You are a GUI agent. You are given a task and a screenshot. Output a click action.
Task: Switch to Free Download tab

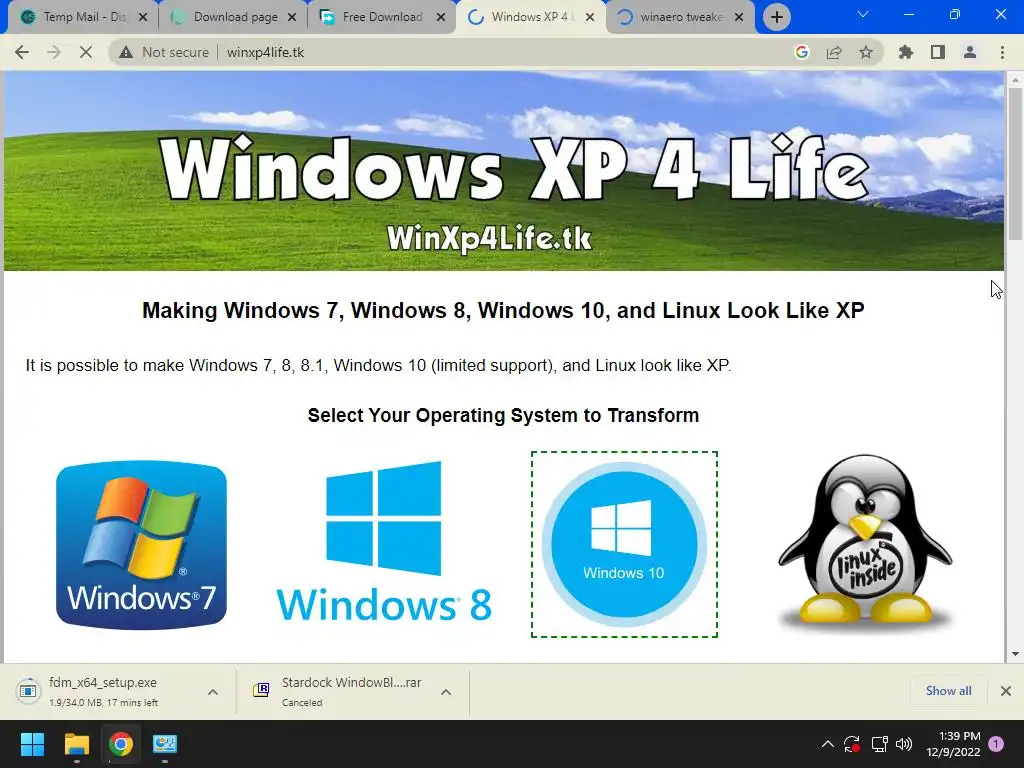(x=382, y=17)
